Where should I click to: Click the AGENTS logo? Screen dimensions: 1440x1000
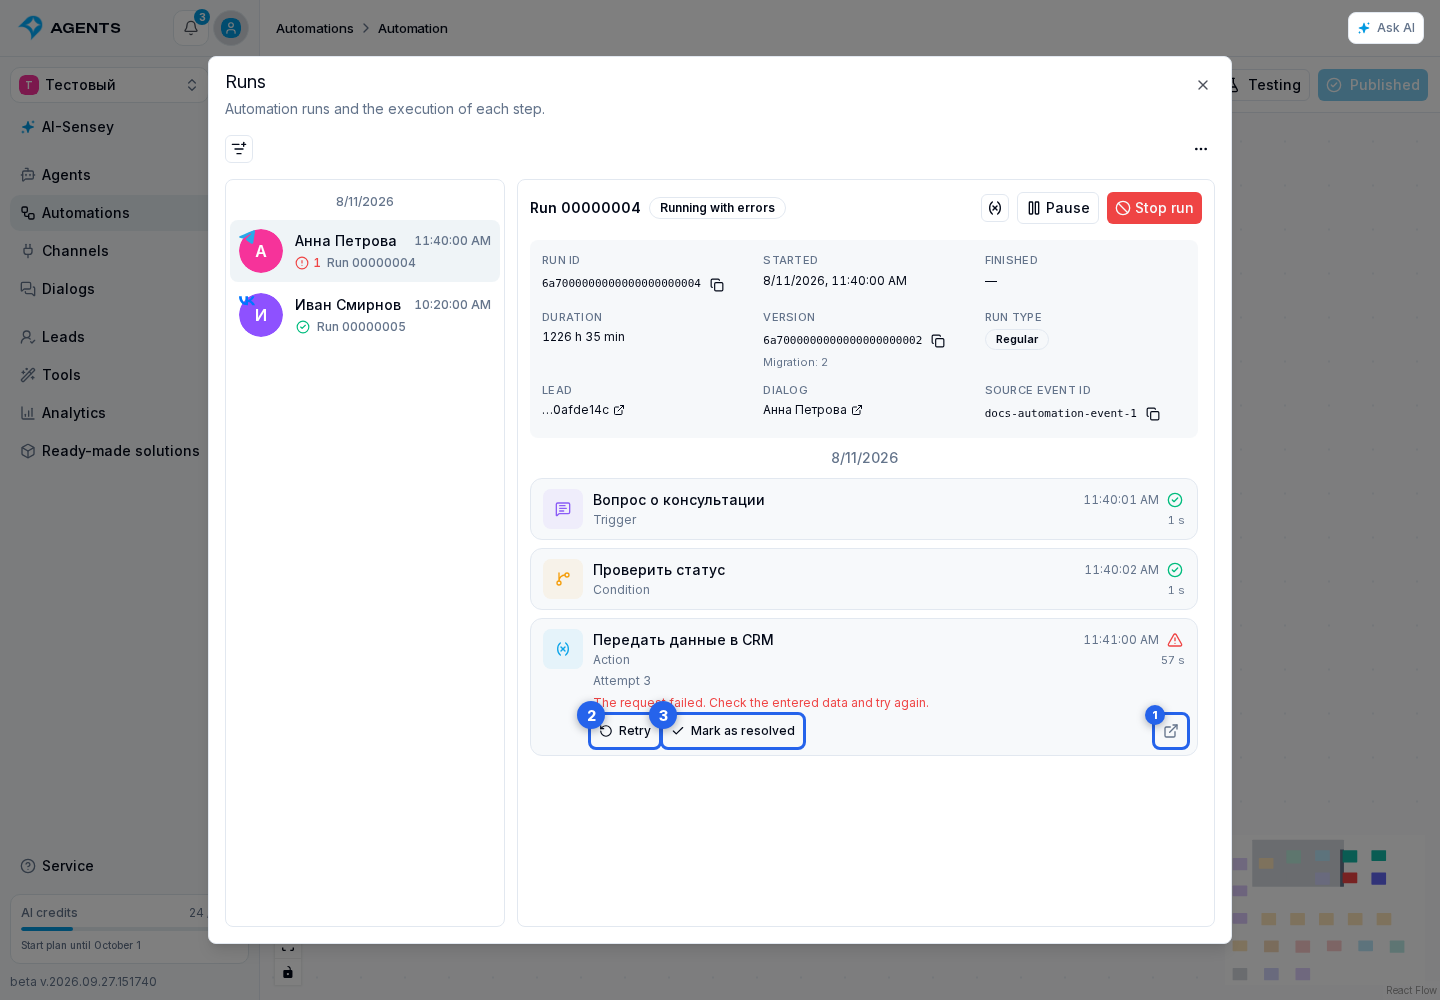(70, 28)
